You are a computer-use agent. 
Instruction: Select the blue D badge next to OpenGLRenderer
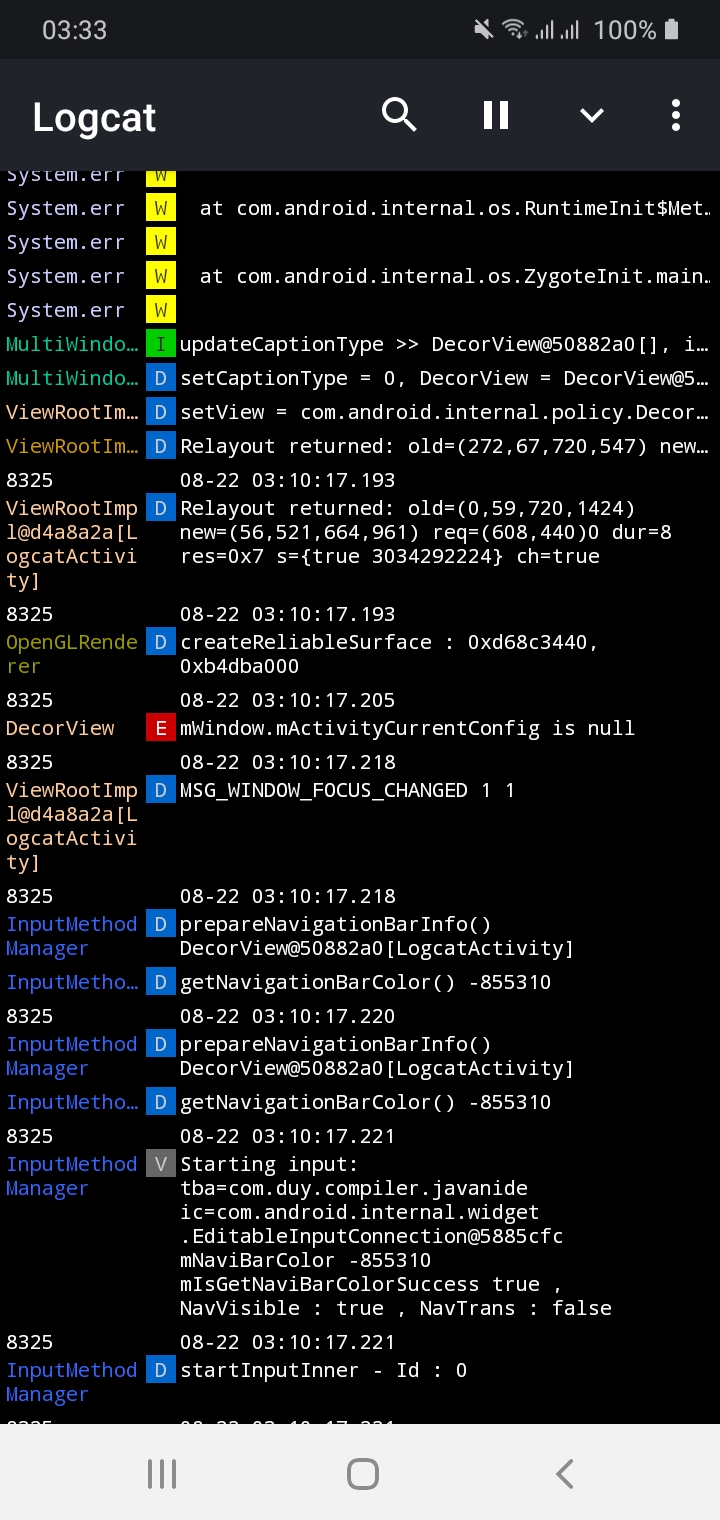(160, 642)
